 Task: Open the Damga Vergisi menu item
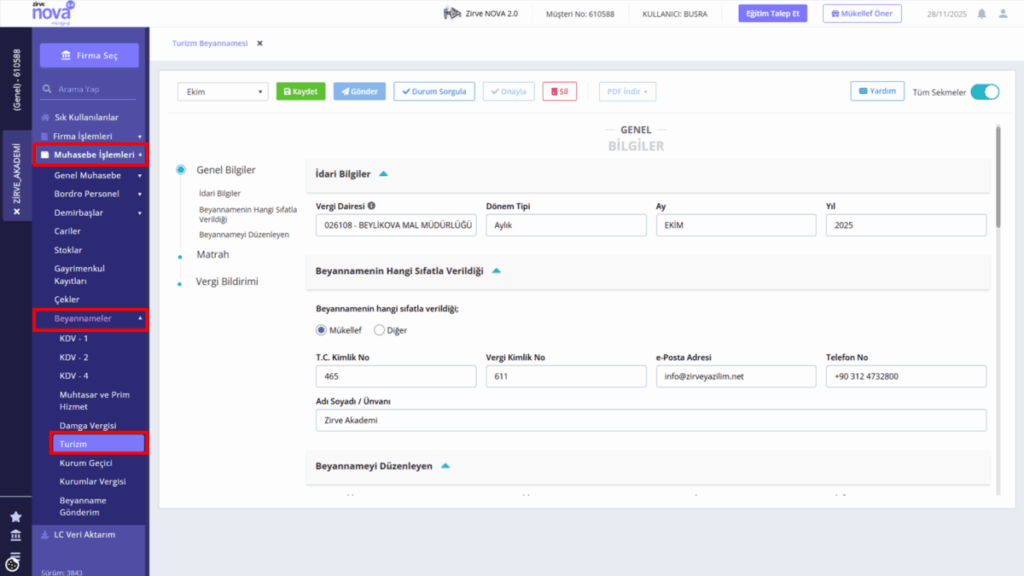(88, 426)
